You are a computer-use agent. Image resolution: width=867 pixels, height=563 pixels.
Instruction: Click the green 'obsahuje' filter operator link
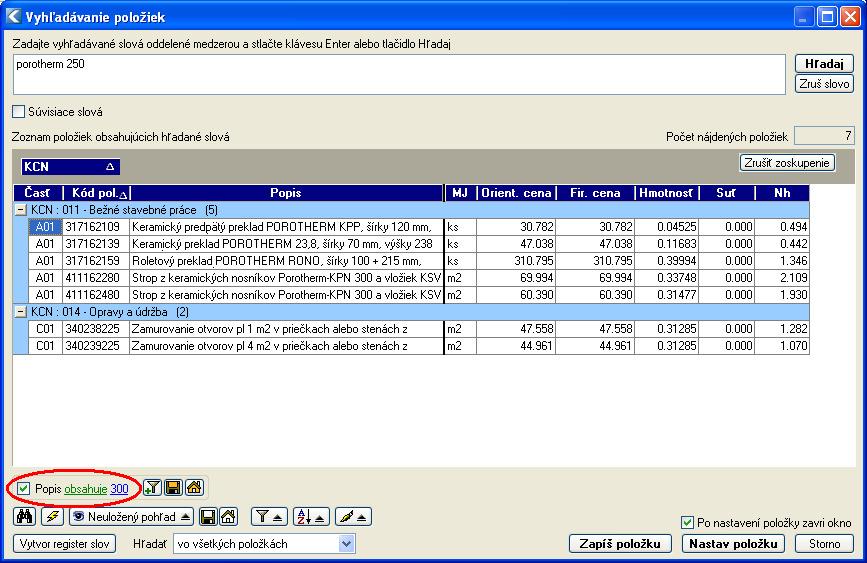point(86,488)
